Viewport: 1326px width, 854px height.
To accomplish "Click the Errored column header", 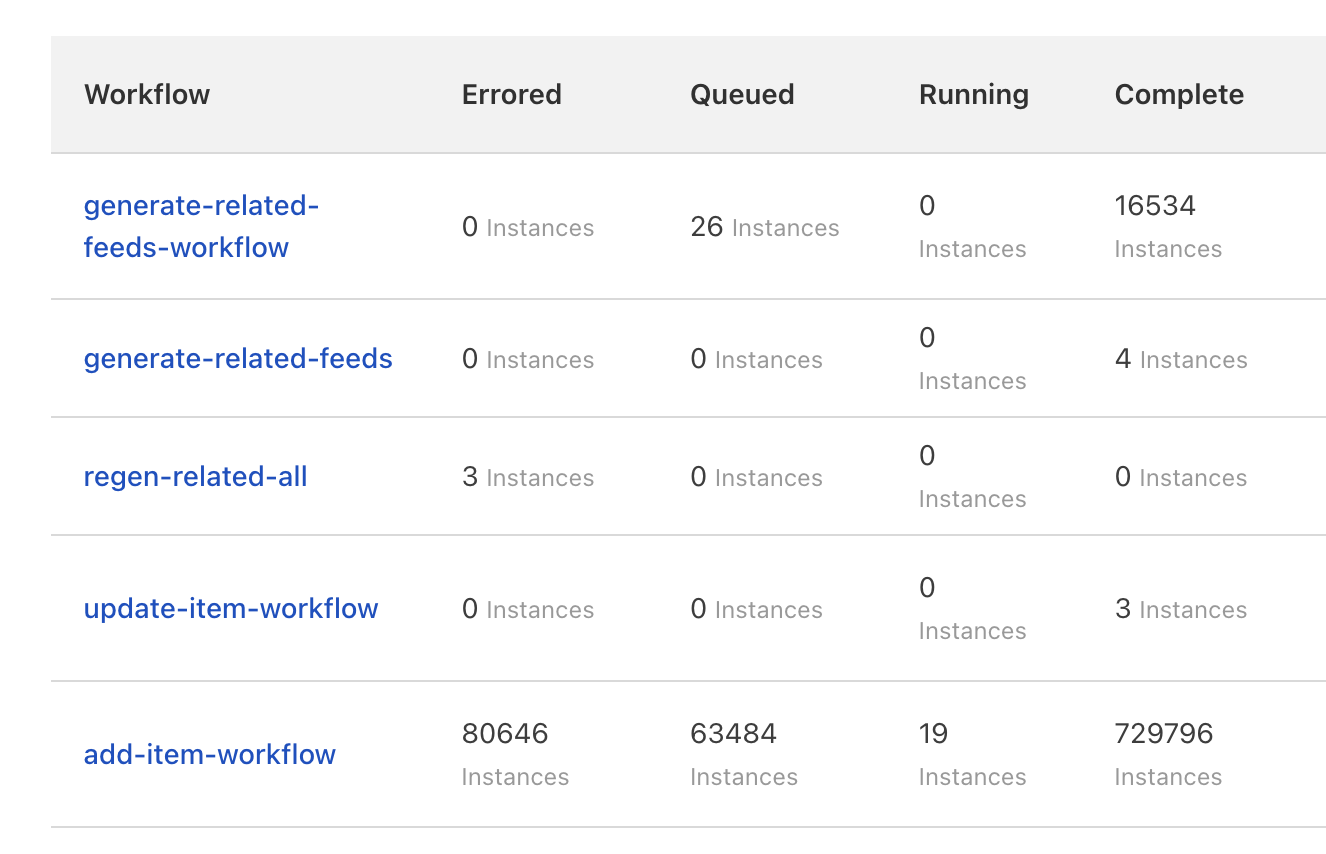I will [x=511, y=95].
